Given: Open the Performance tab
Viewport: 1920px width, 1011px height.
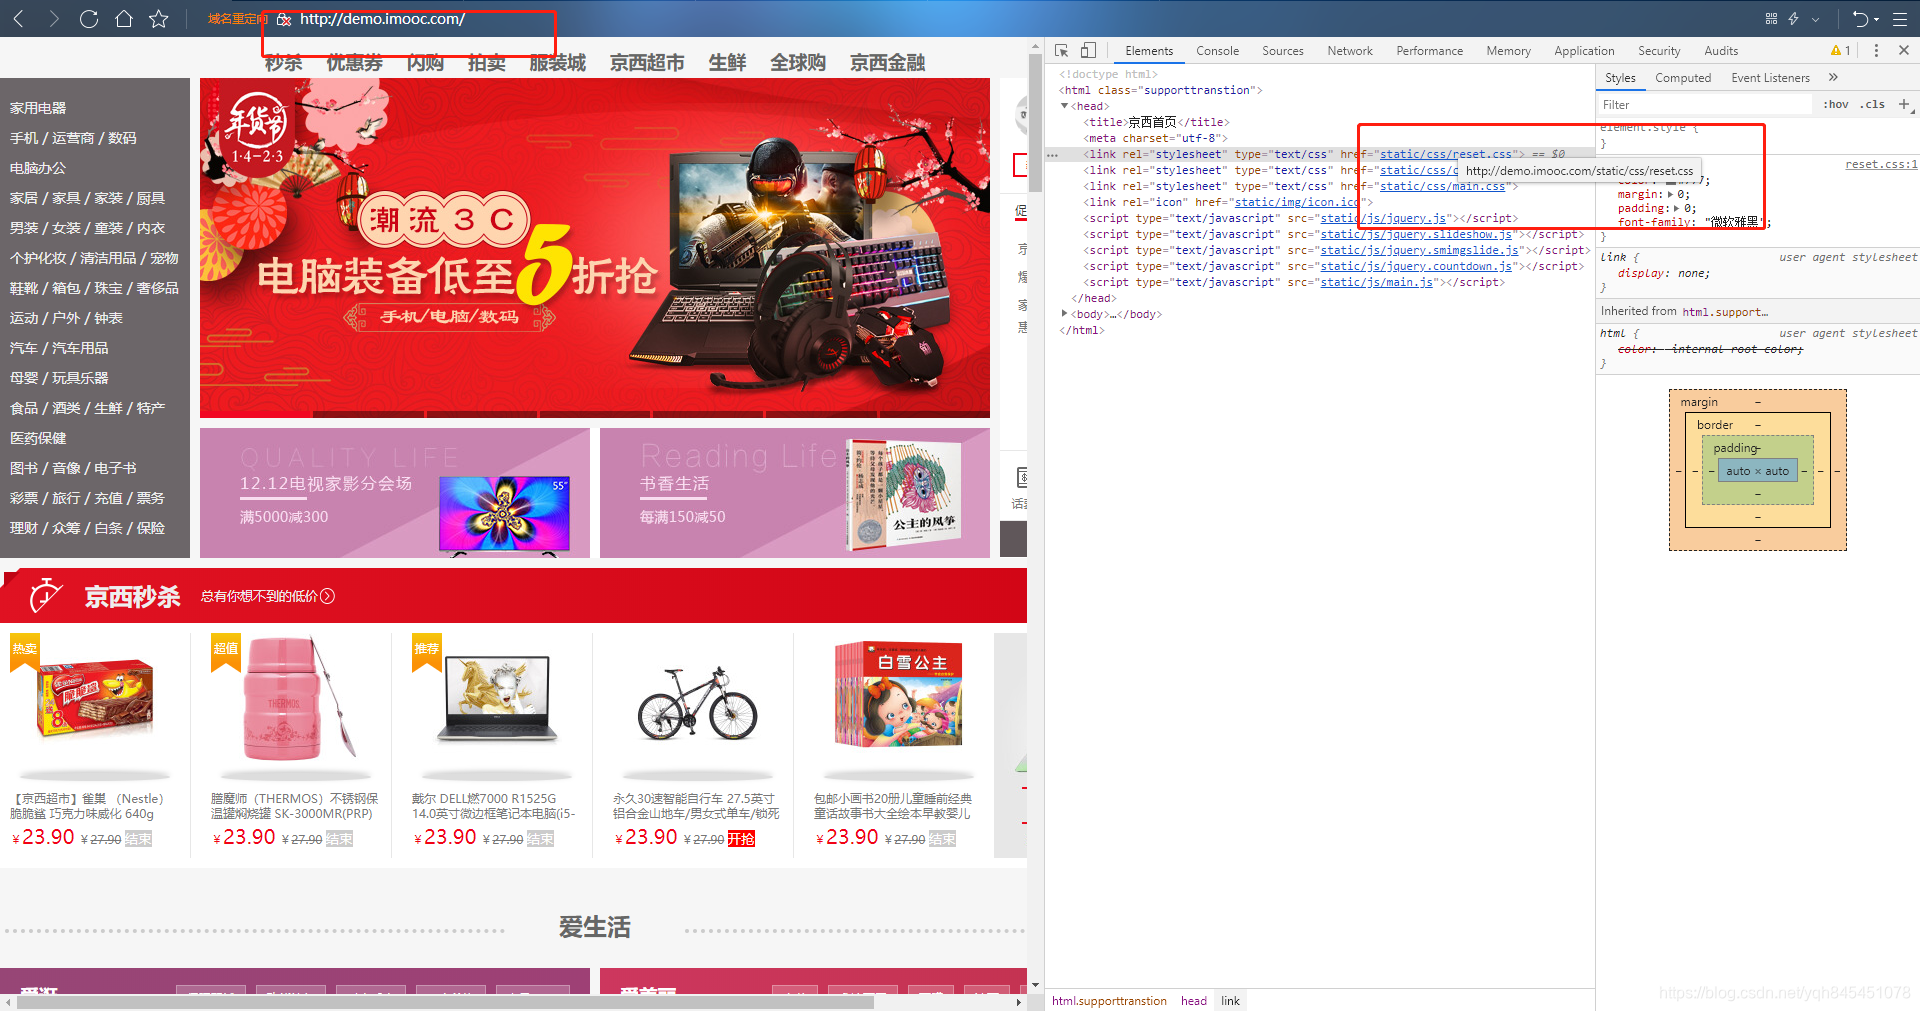Looking at the screenshot, I should [1429, 51].
